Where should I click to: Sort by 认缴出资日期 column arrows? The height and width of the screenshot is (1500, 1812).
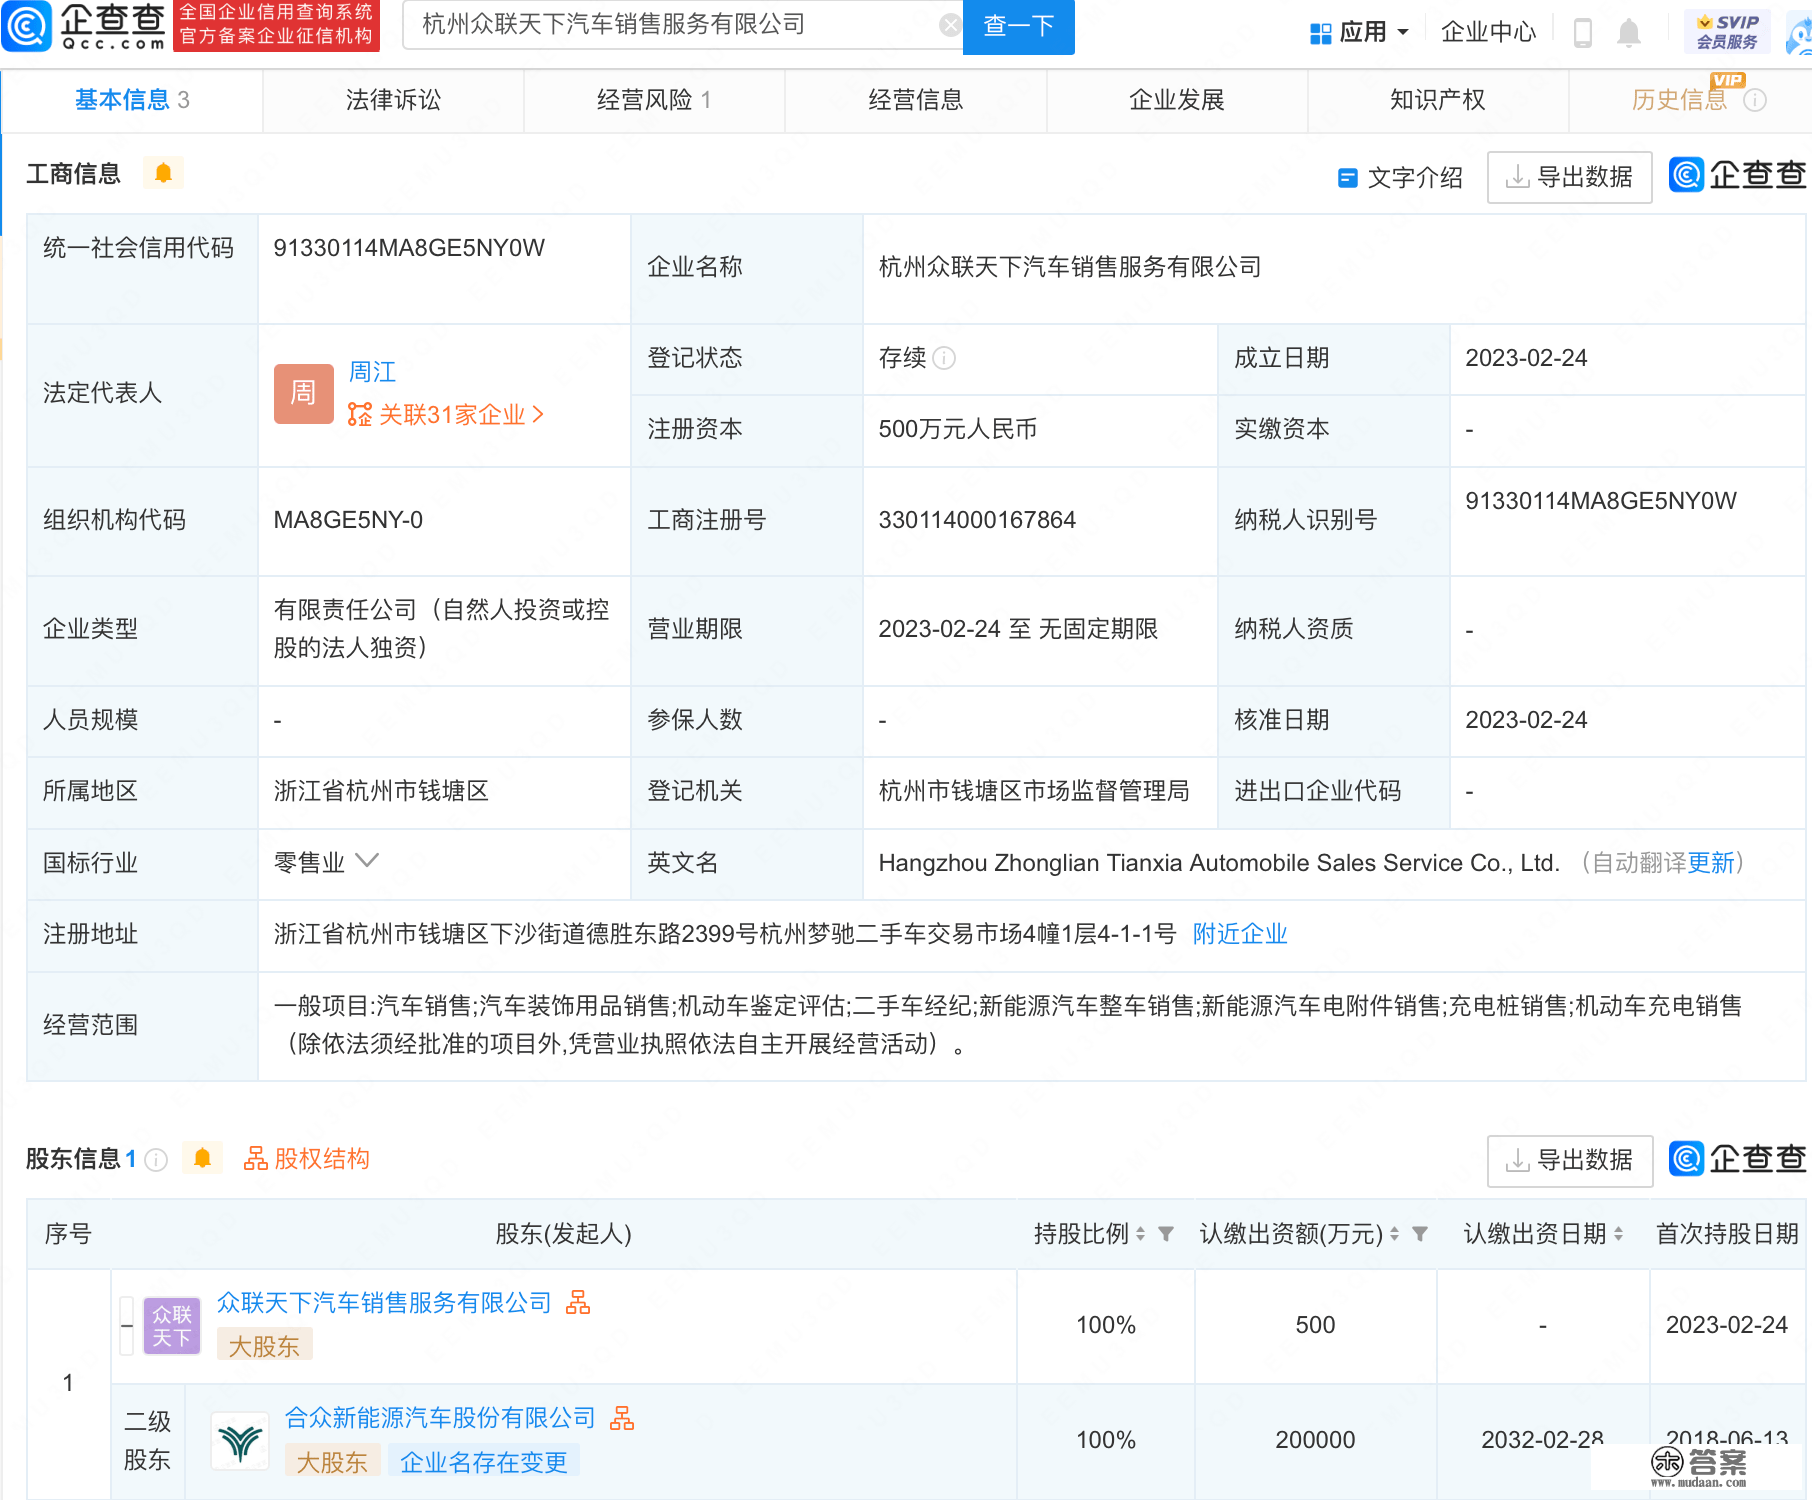(1618, 1234)
